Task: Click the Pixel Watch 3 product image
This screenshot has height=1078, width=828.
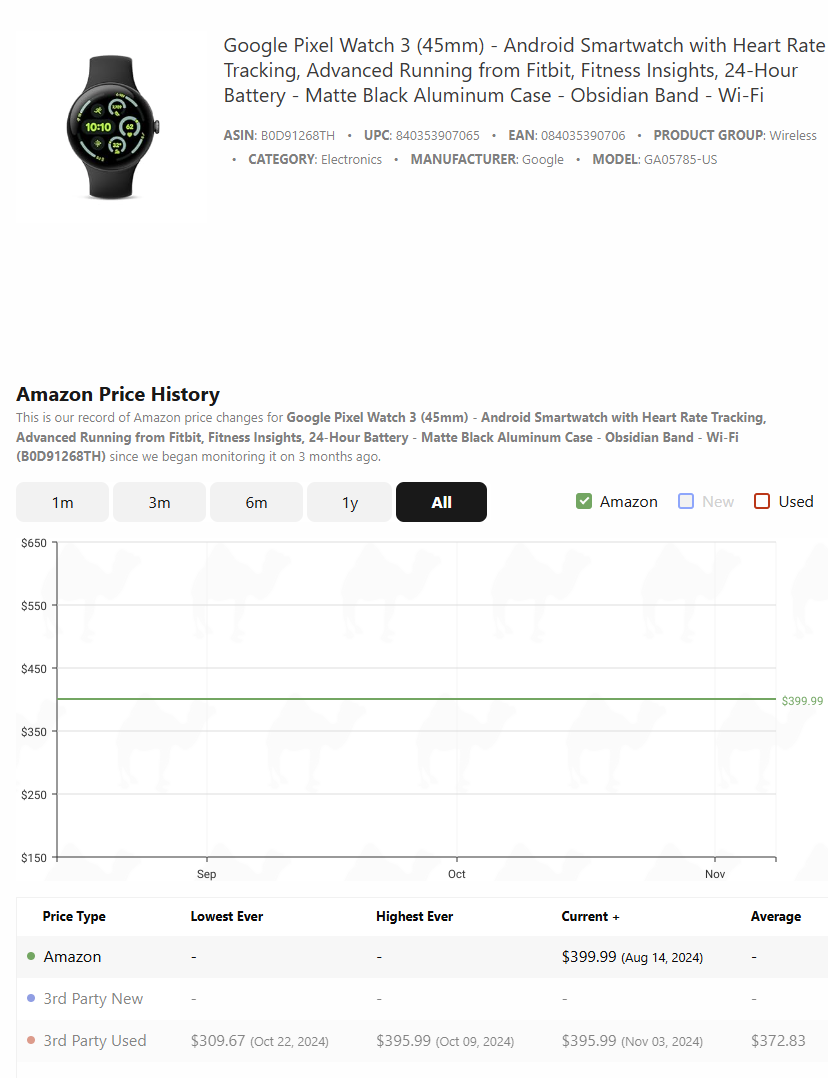Action: point(113,128)
